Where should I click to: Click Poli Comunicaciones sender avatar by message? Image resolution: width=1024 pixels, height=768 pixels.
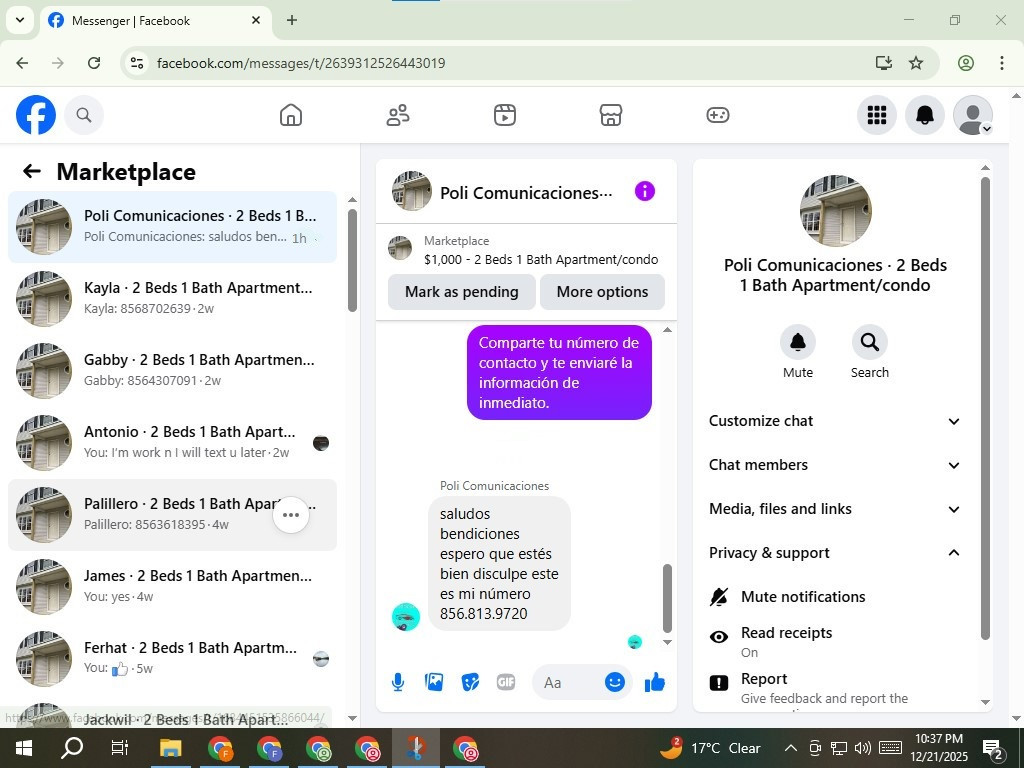point(406,616)
